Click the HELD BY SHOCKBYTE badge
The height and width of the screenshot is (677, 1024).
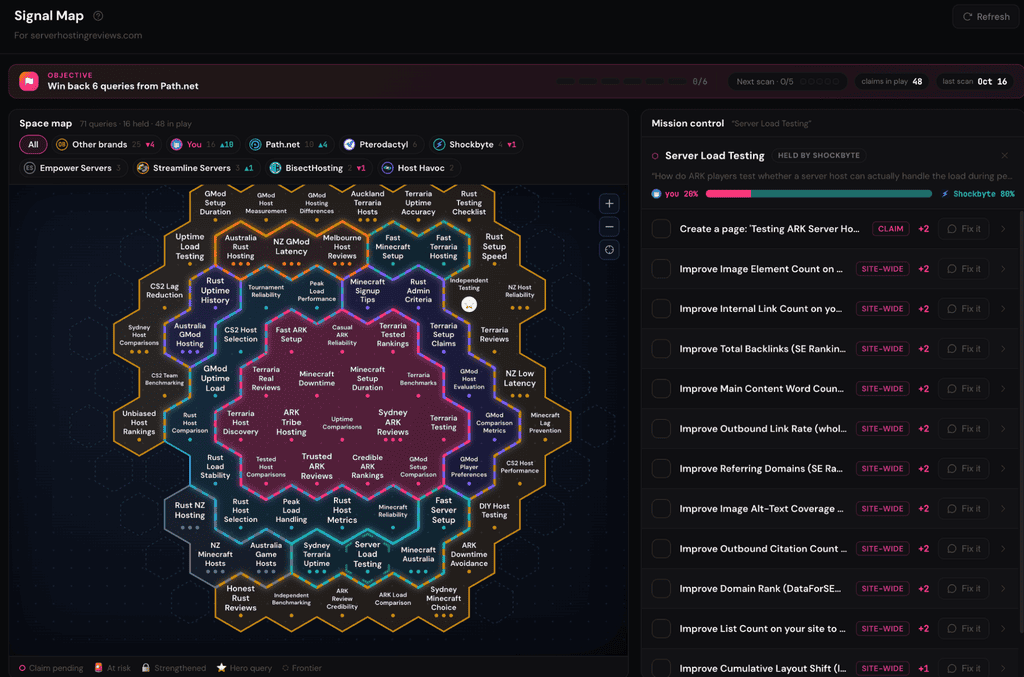tap(818, 155)
